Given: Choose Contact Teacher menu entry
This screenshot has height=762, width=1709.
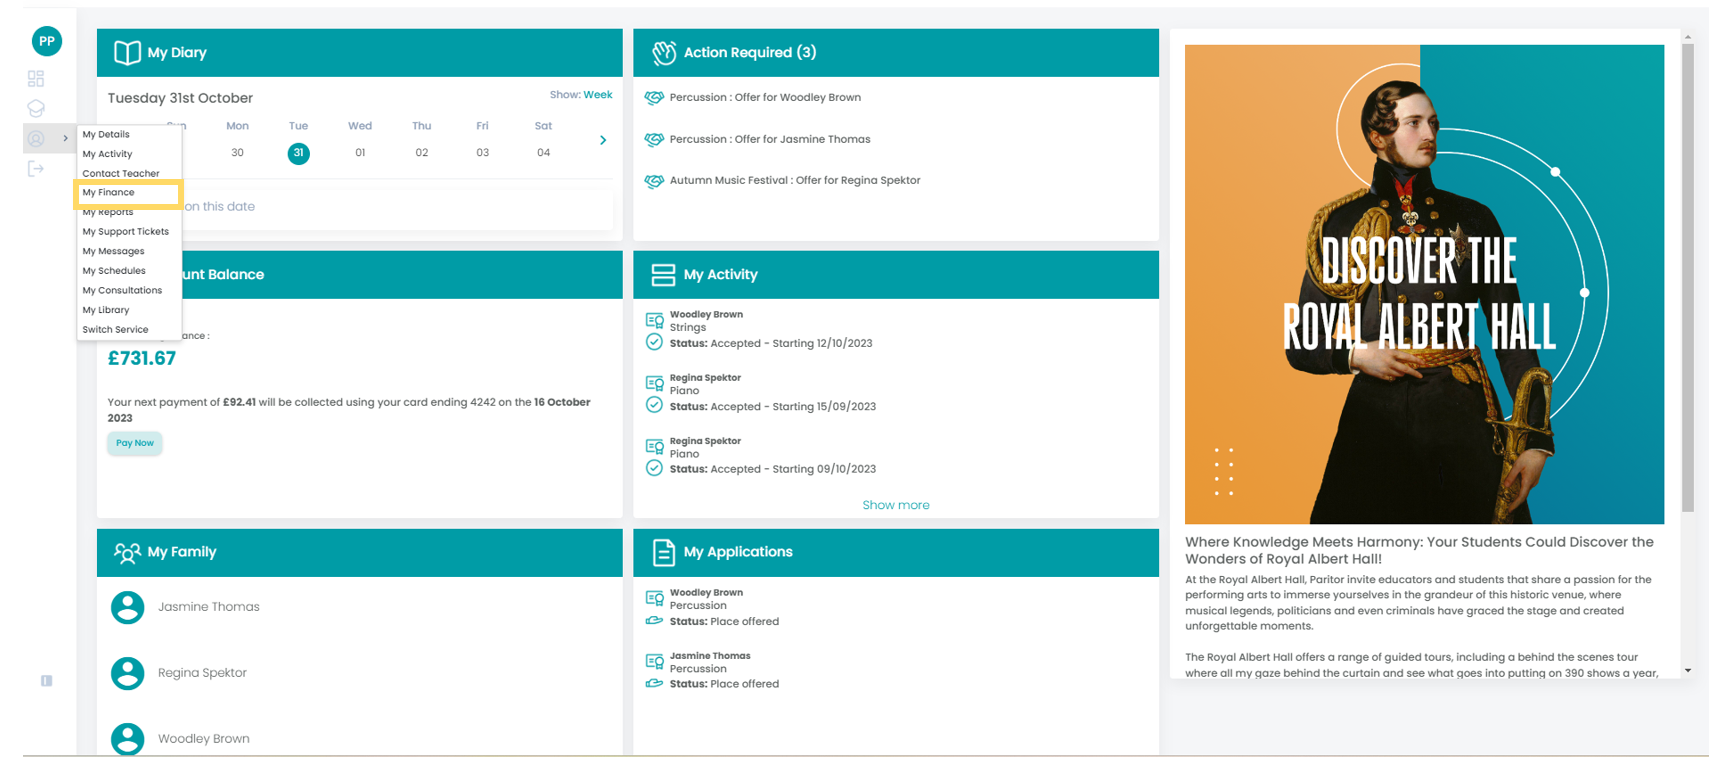Looking at the screenshot, I should pos(121,173).
